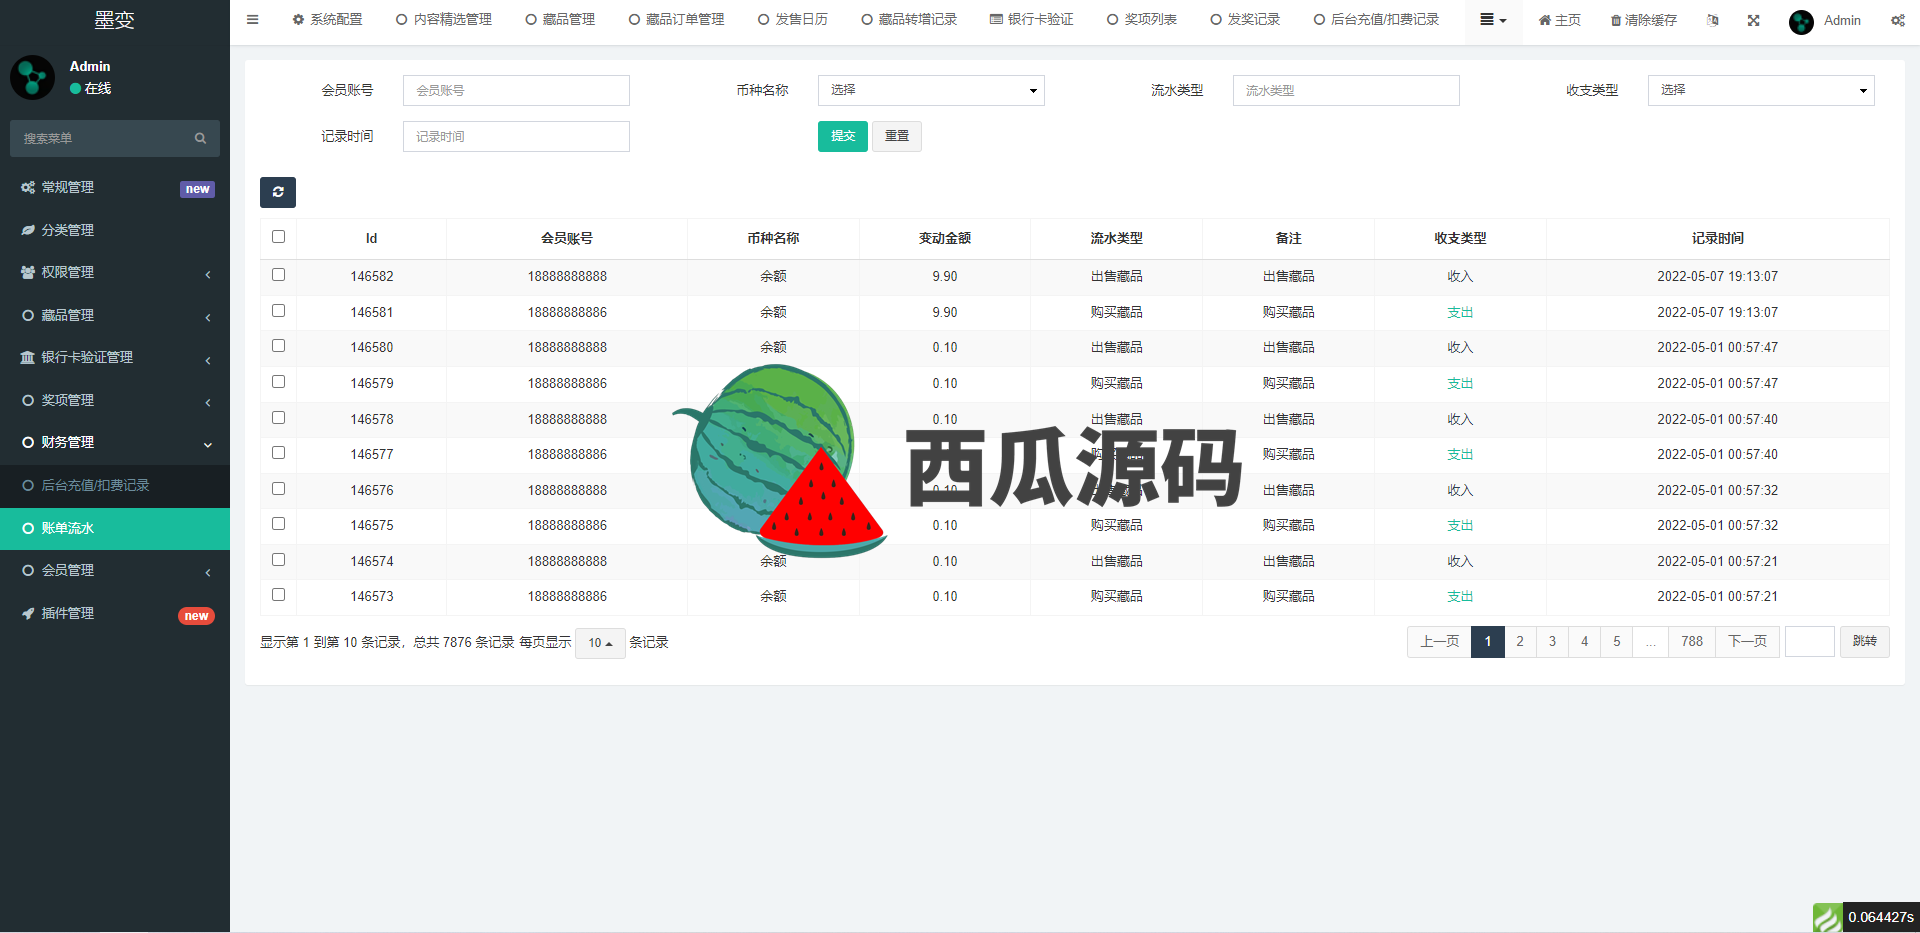Click the language switch icon
The height and width of the screenshot is (933, 1920).
point(1712,20)
